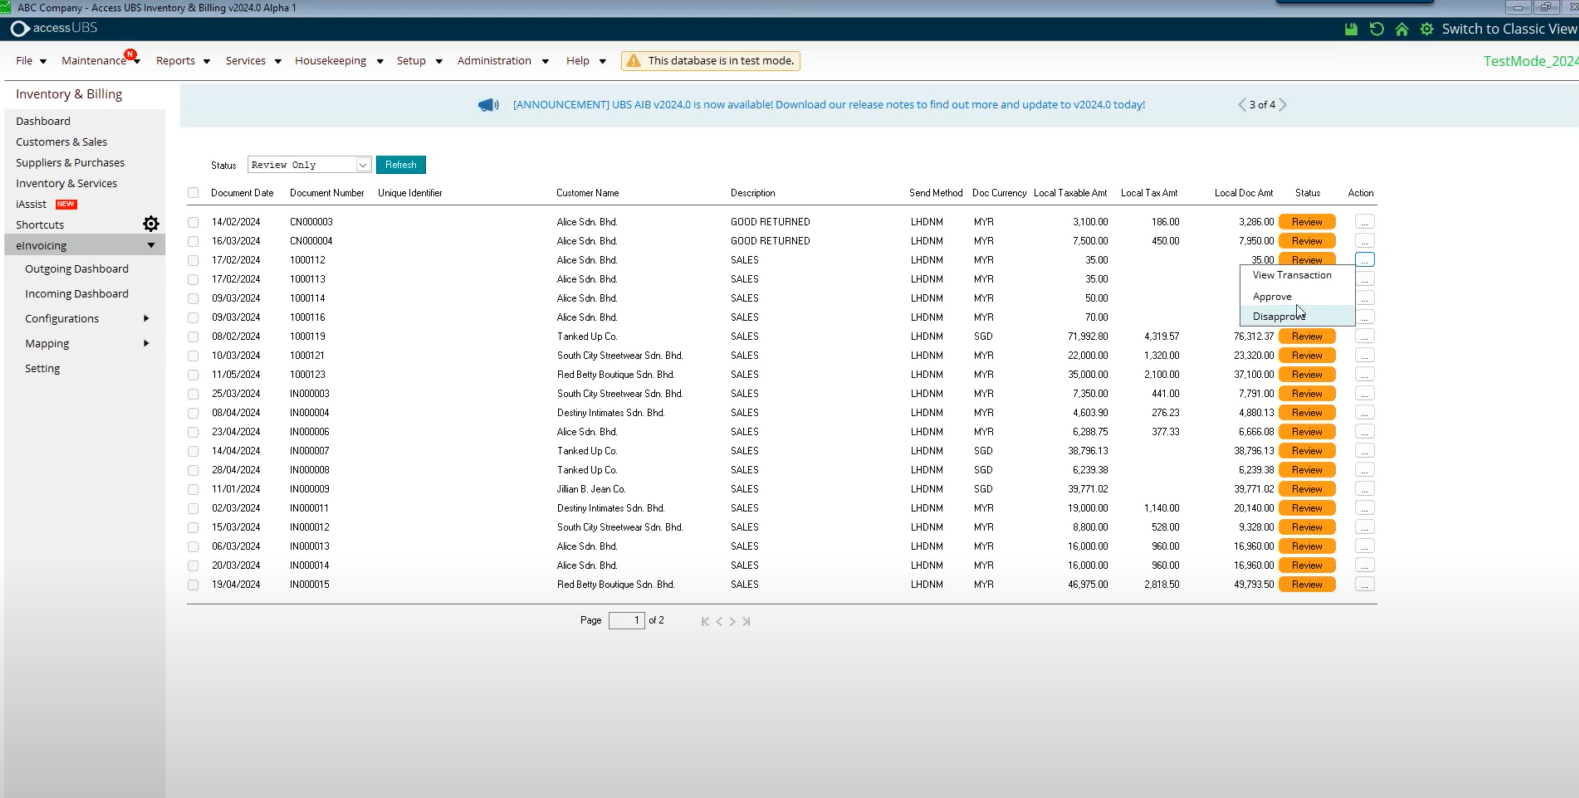Tick checkbox for document 1000112
Screen dimensions: 1579x798
pos(193,260)
